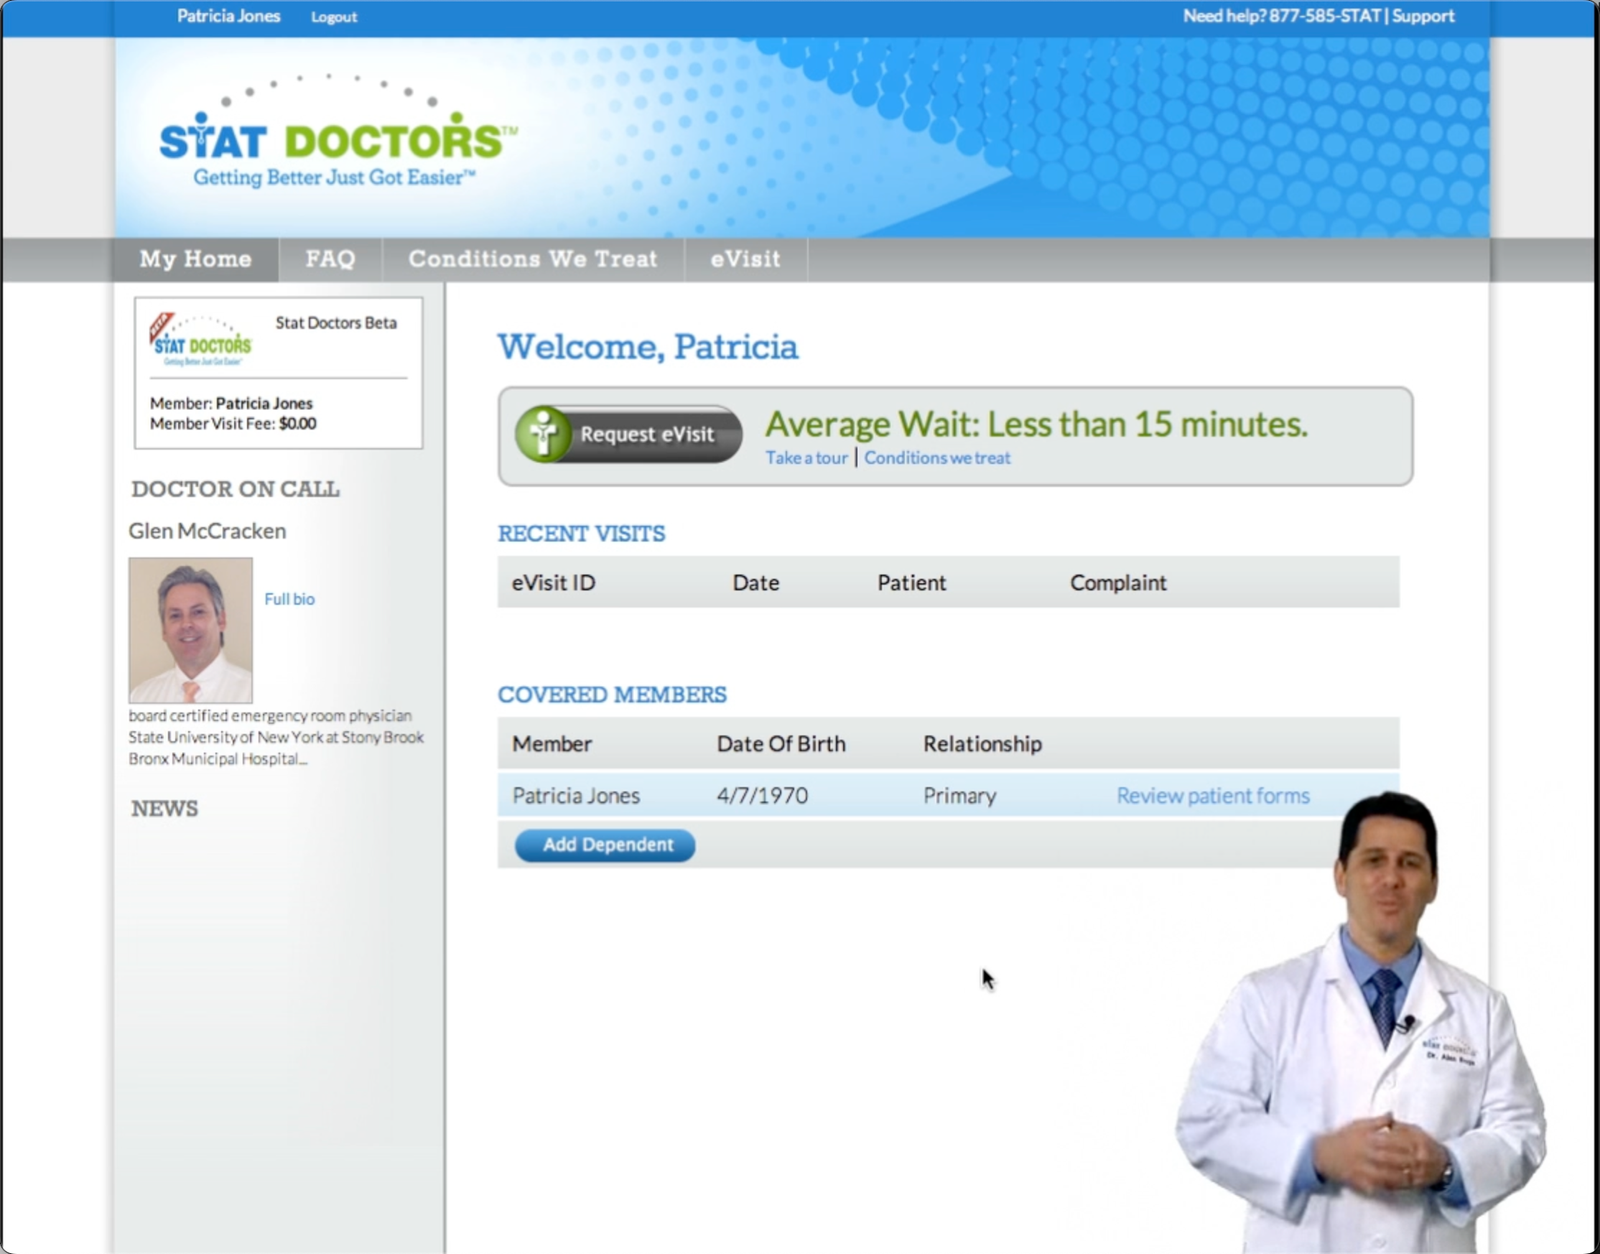
Task: Open the Take a tour link
Action: [805, 457]
